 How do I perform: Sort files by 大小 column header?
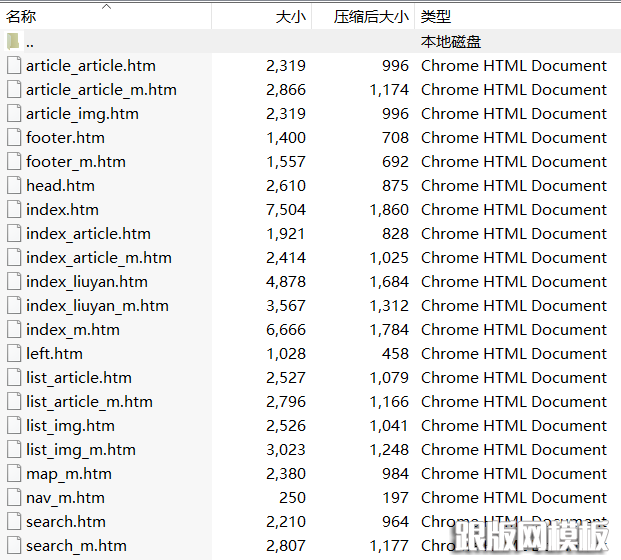tap(290, 17)
